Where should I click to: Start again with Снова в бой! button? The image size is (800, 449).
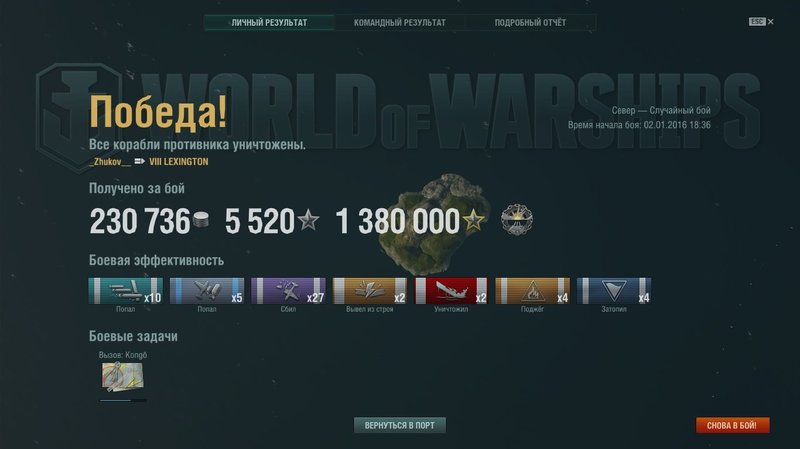[732, 425]
